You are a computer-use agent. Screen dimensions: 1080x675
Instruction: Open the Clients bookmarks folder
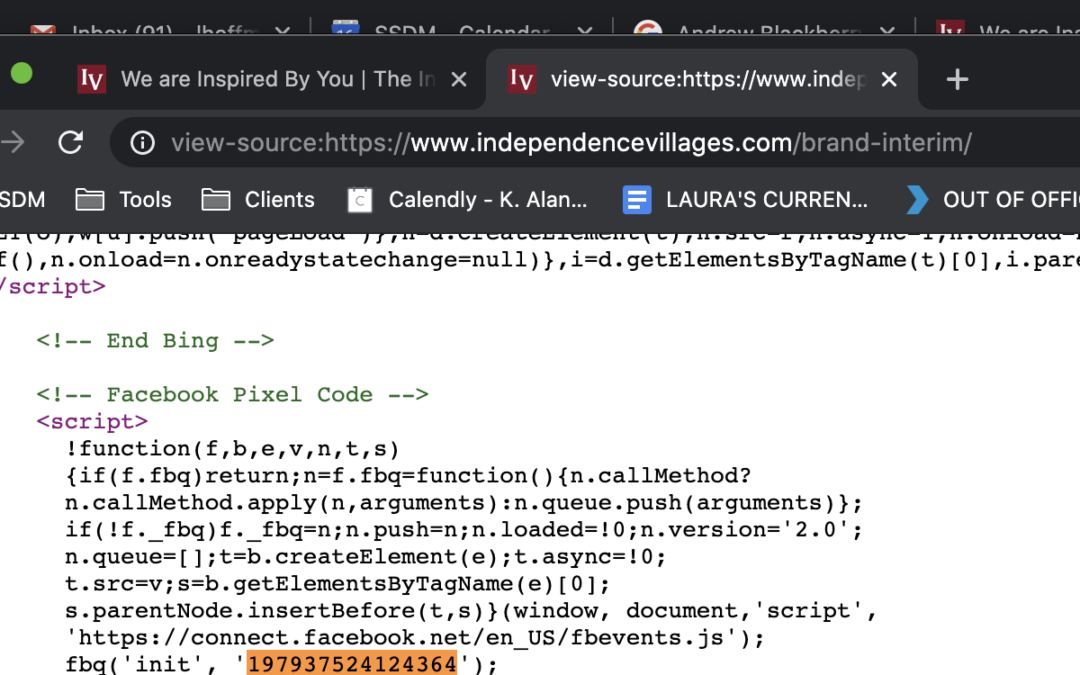[x=258, y=200]
